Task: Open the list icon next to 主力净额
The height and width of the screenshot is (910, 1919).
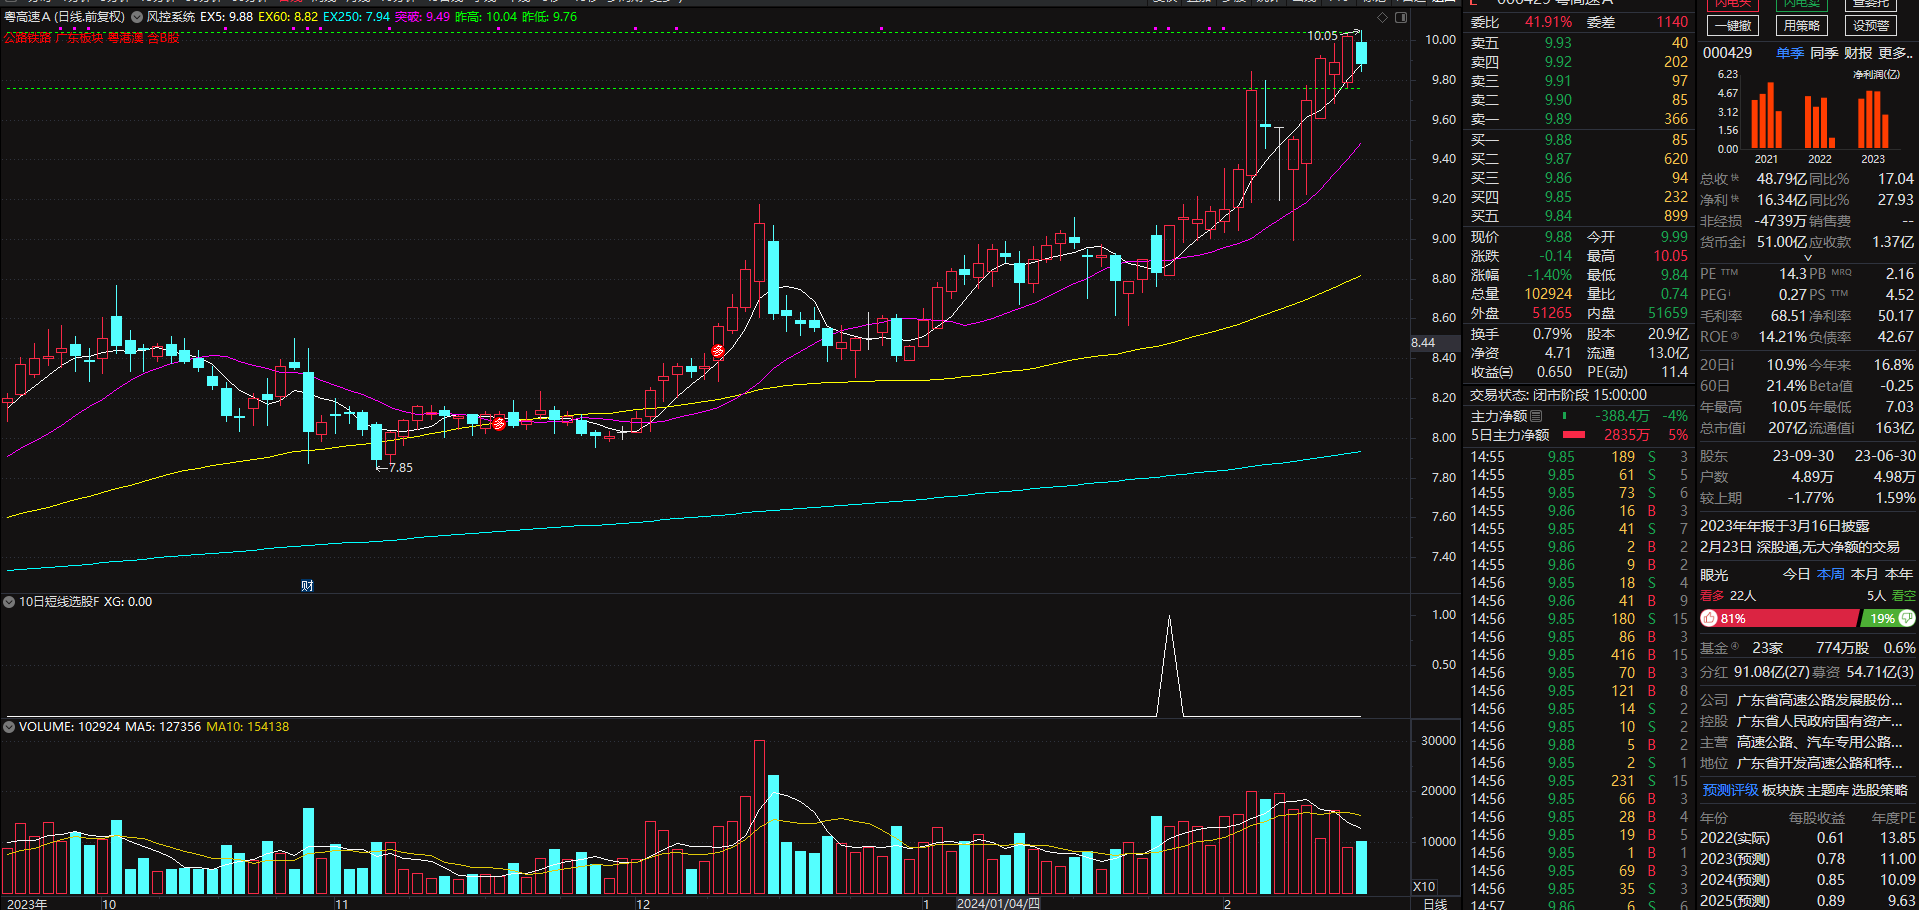Action: [x=1537, y=416]
